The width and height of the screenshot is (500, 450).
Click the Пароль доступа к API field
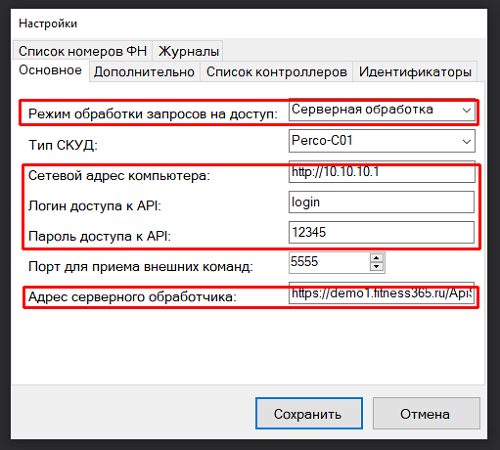(x=382, y=232)
